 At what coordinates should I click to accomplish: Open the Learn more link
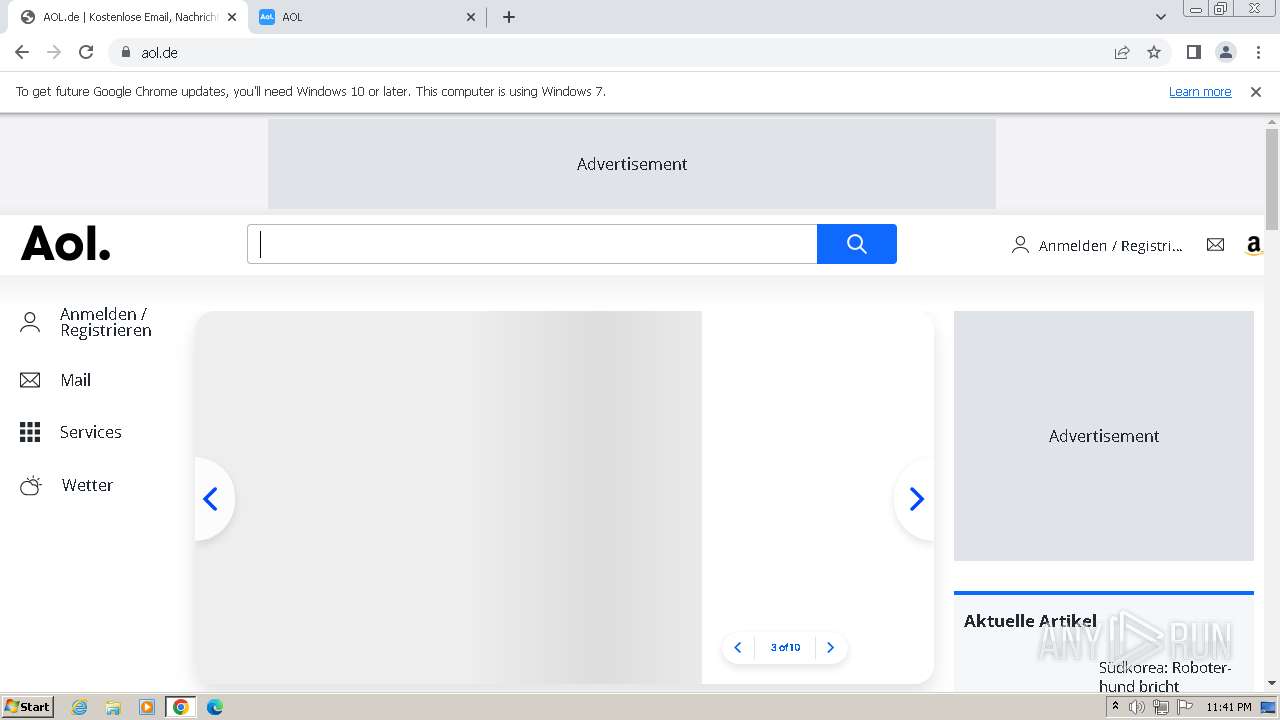1200,91
